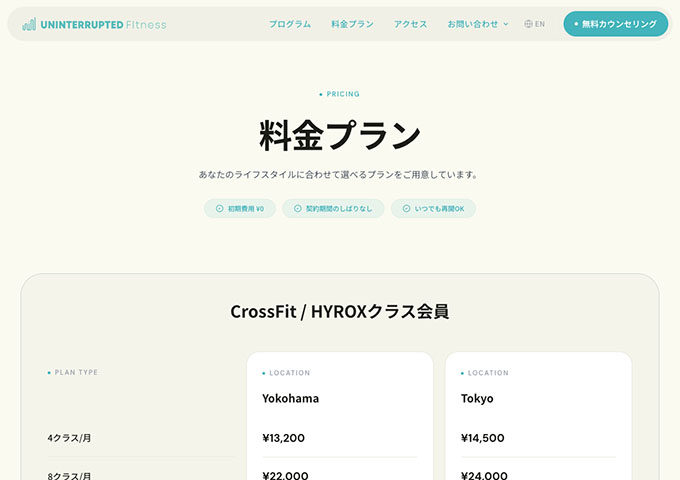Click the check icon on いつでも再開OK
The image size is (680, 480).
pyautogui.click(x=406, y=209)
